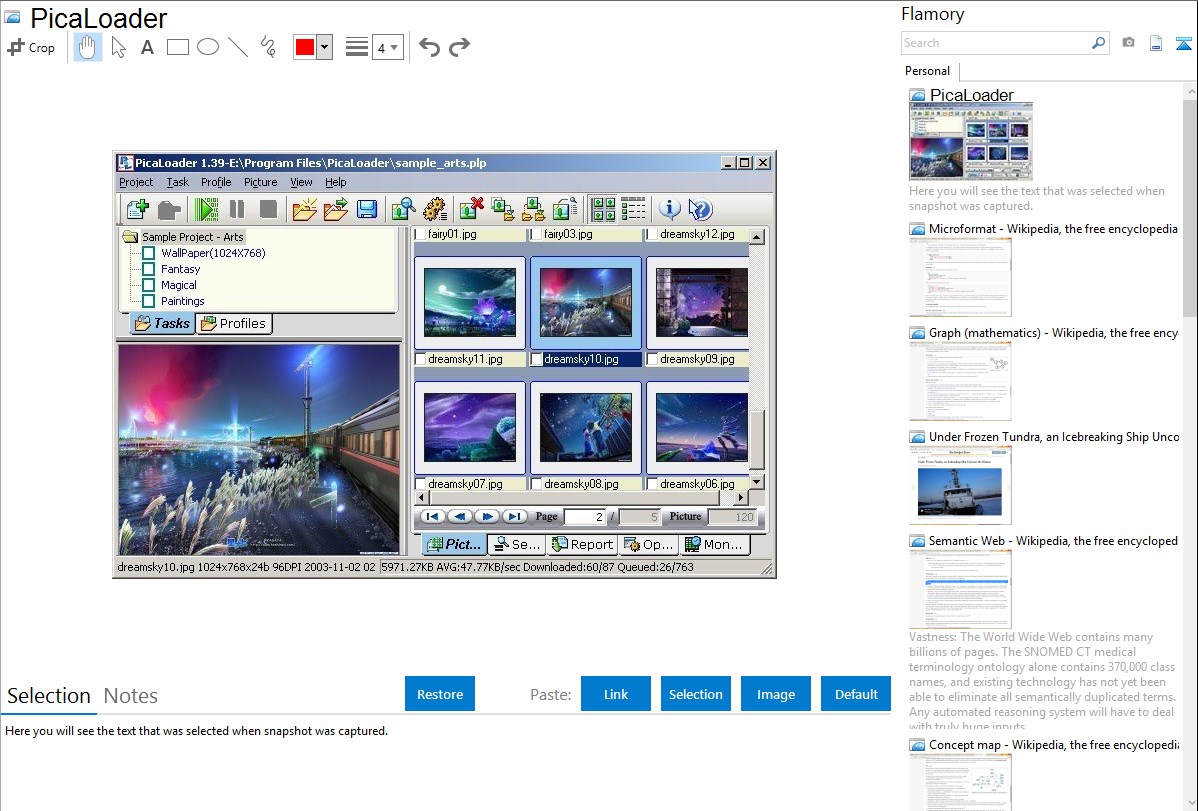The height and width of the screenshot is (811, 1198).
Task: Open the Task menu in PicaLoader
Action: pyautogui.click(x=177, y=182)
